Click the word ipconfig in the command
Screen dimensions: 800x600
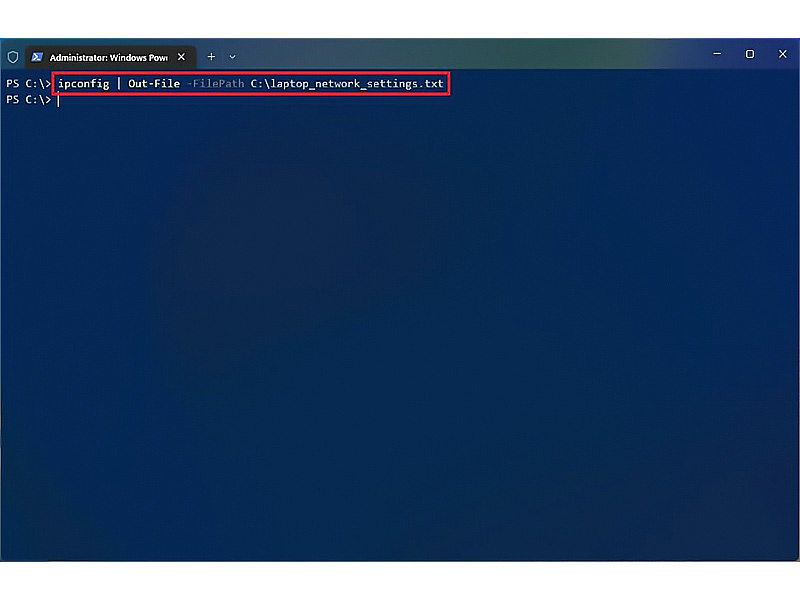coord(83,84)
